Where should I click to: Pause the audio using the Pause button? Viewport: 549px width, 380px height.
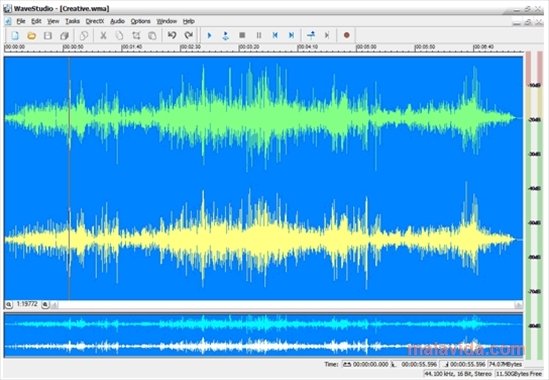click(x=259, y=35)
